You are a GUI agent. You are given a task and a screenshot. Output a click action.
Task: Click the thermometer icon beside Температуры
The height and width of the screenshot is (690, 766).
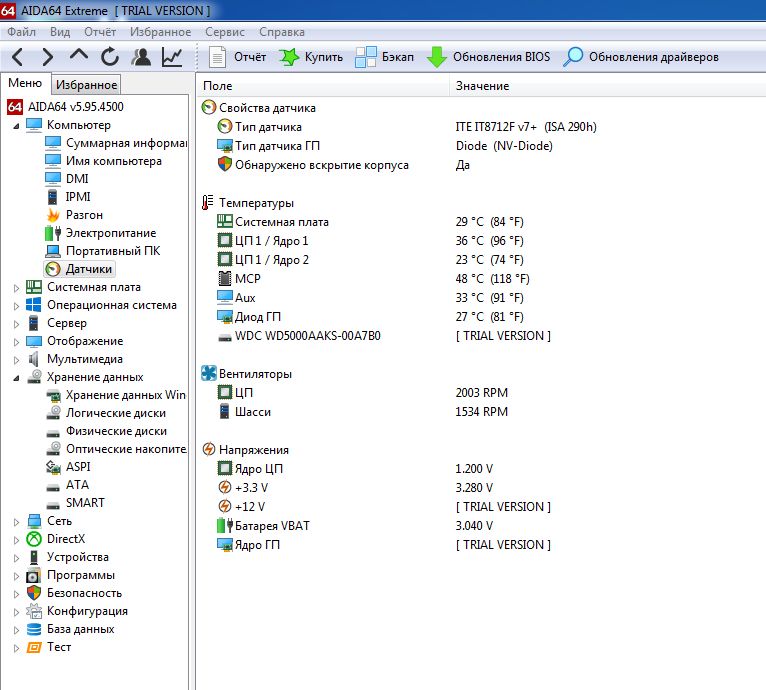(208, 203)
